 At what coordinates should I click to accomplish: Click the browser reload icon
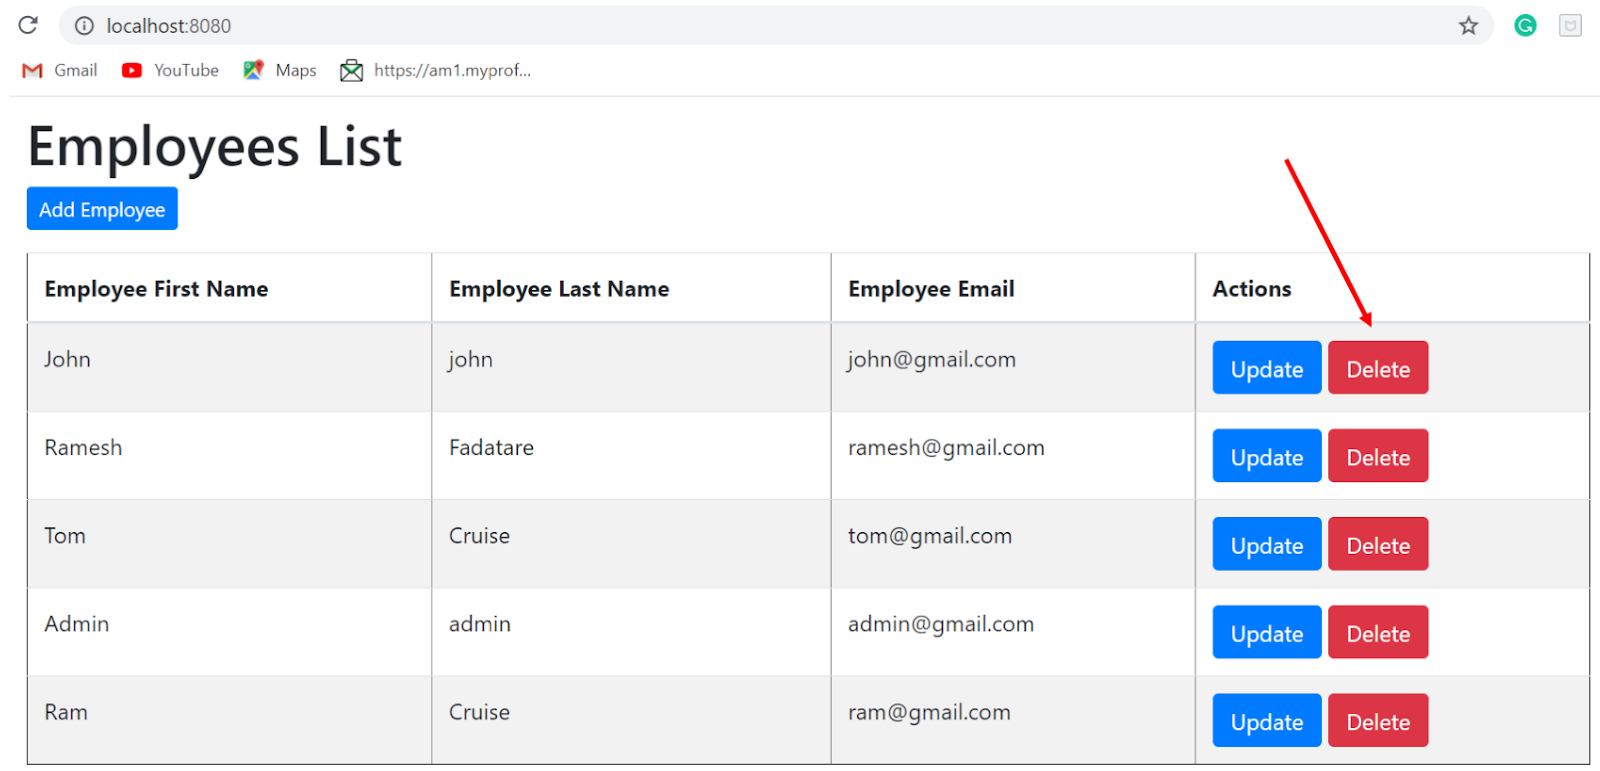[28, 25]
